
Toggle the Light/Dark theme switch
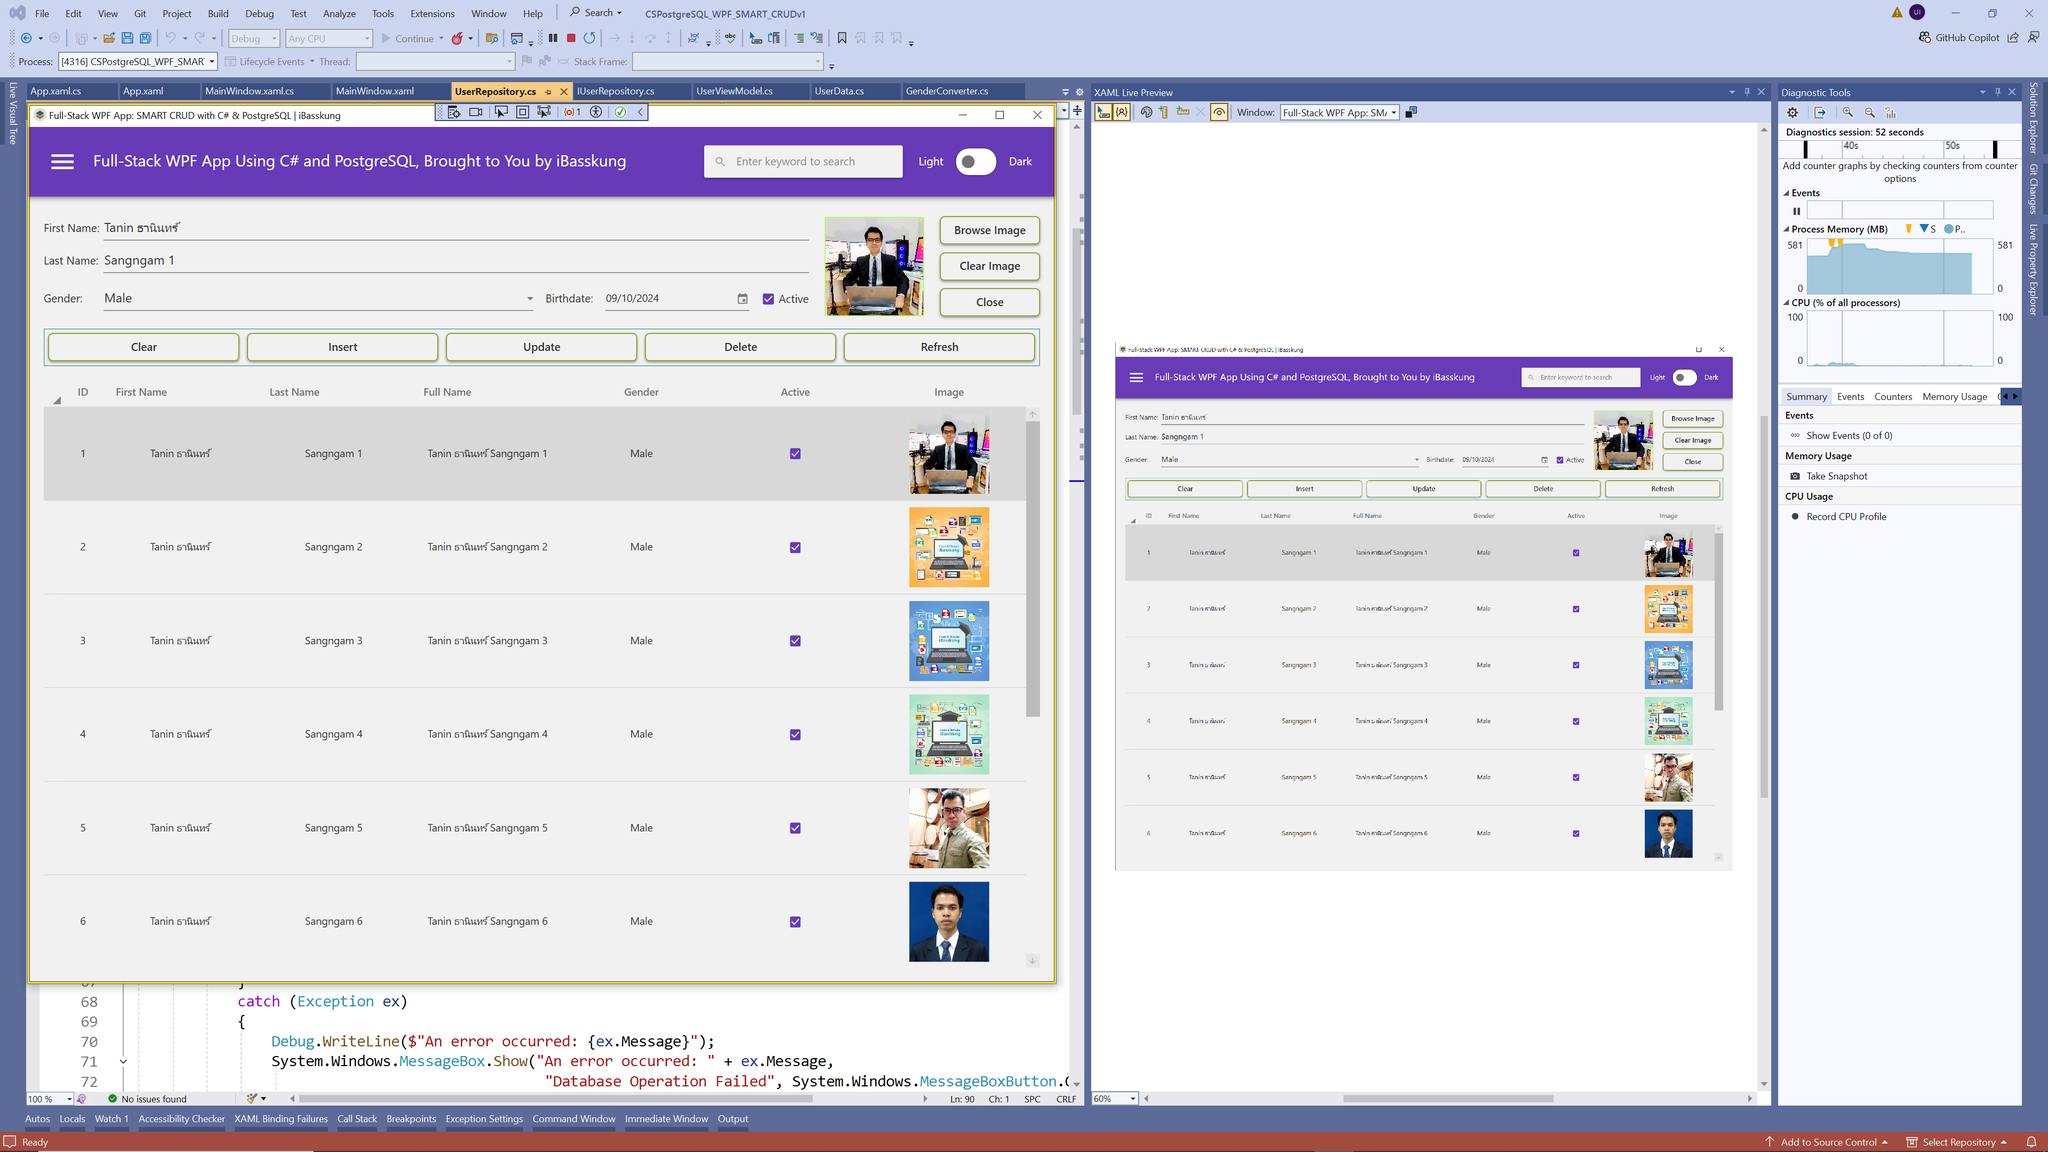975,161
